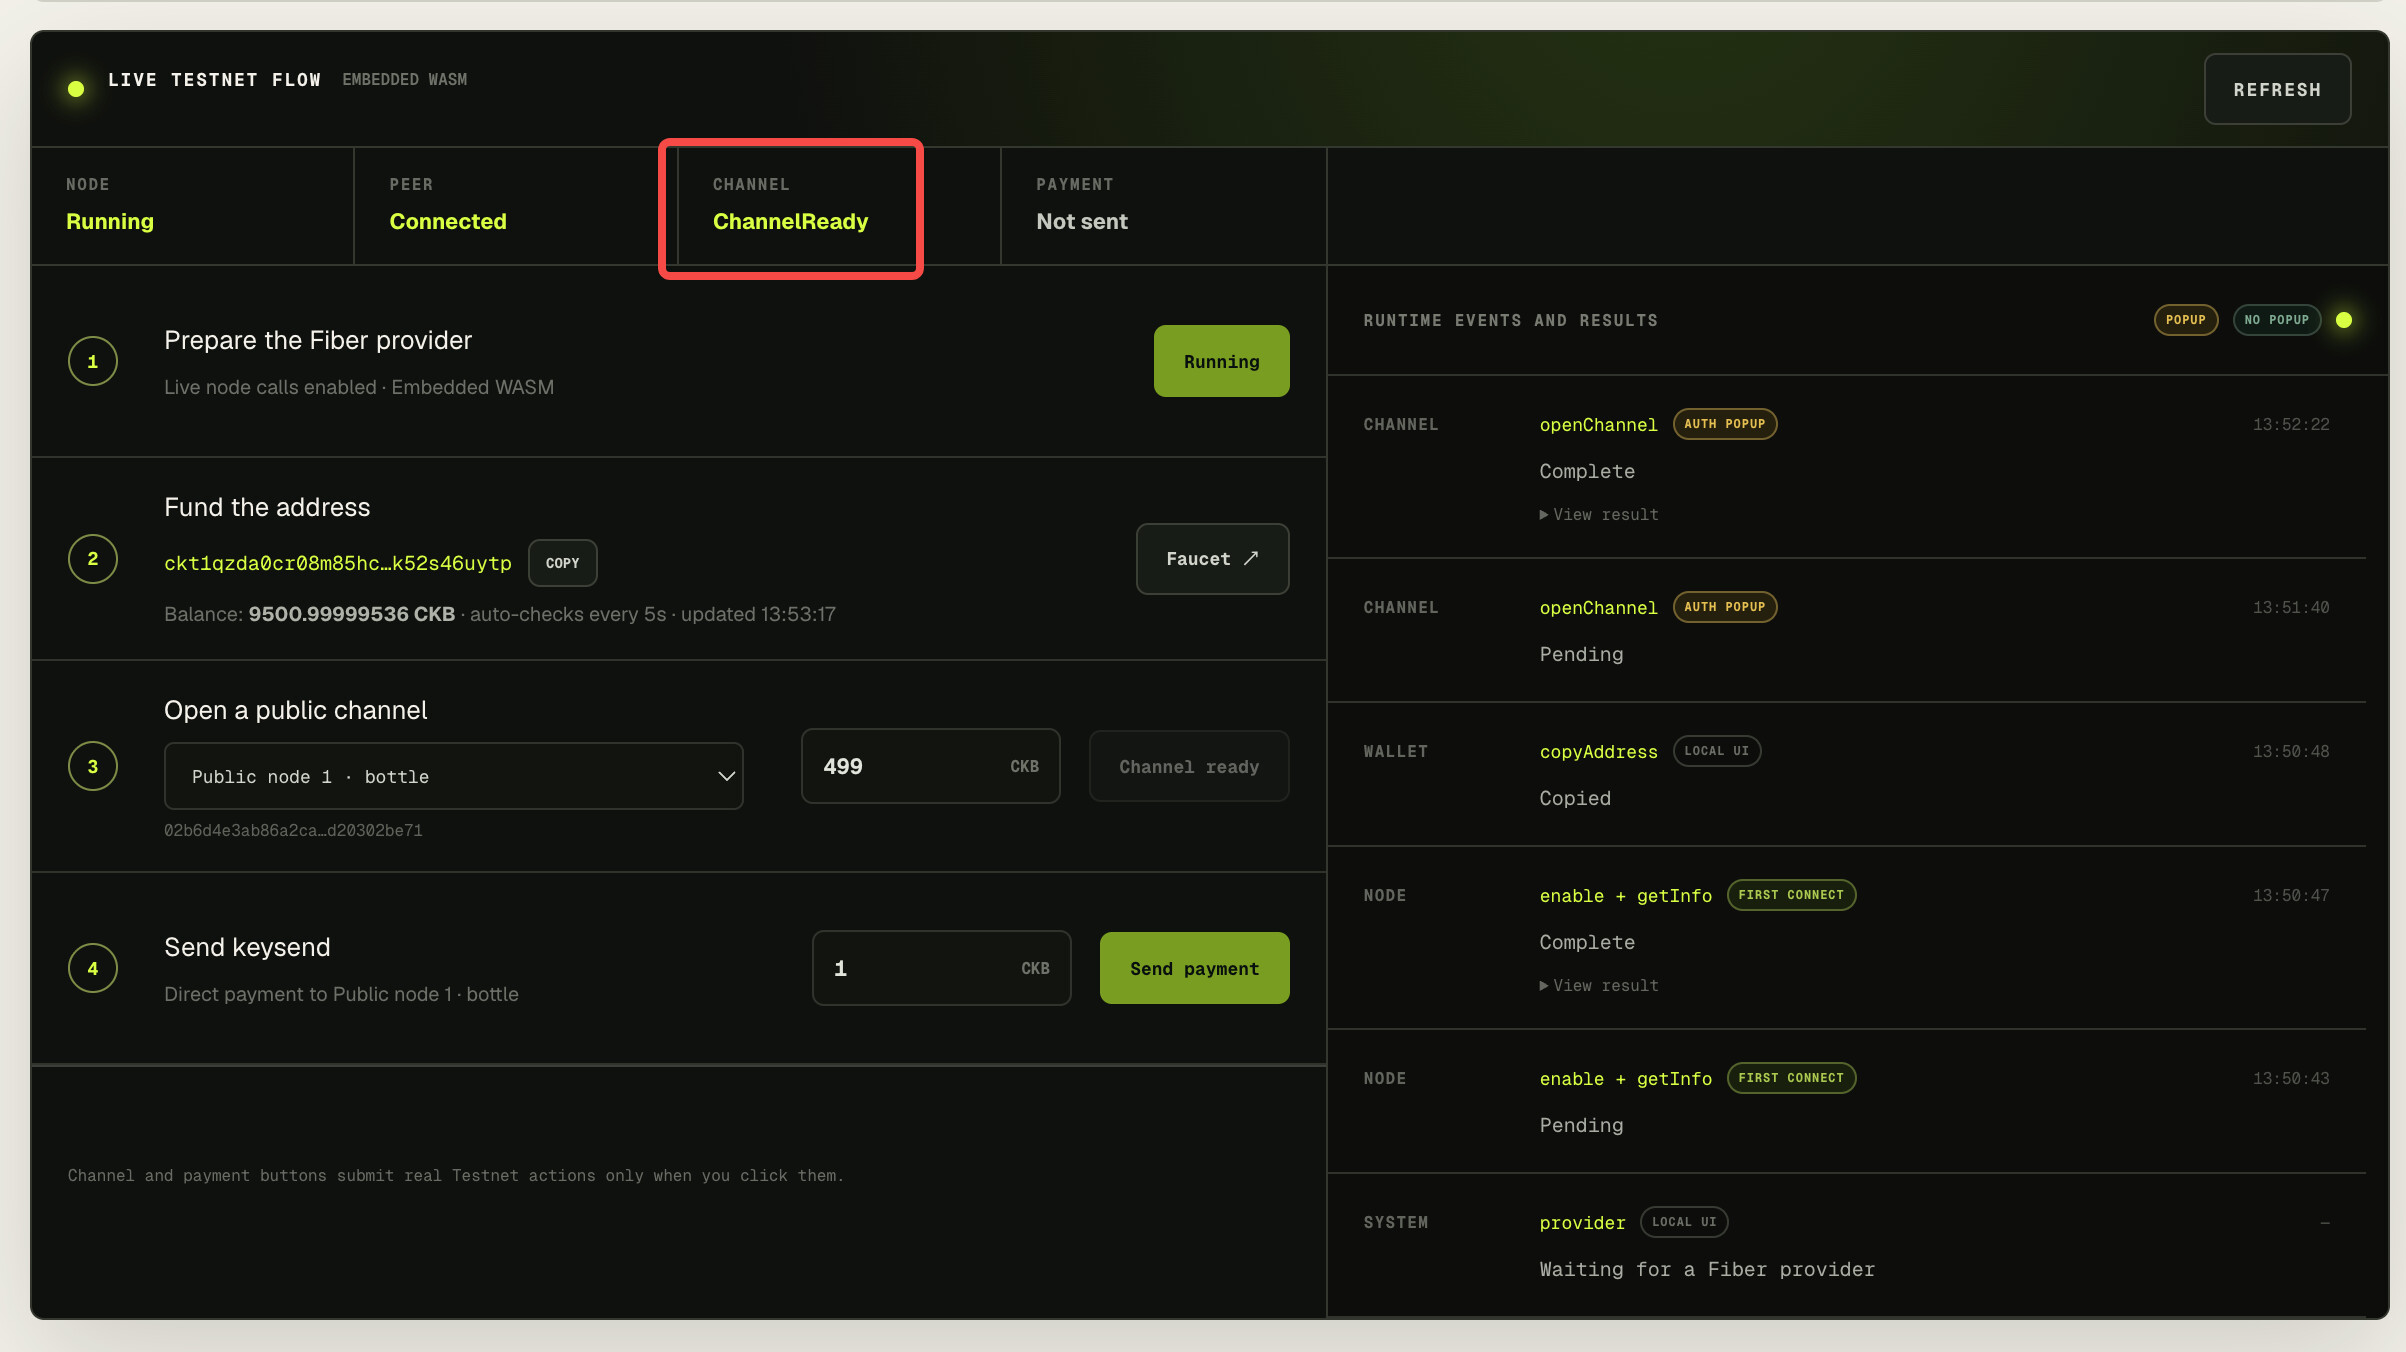
Task: Click the 'Fund the address' heading
Action: pyautogui.click(x=267, y=507)
